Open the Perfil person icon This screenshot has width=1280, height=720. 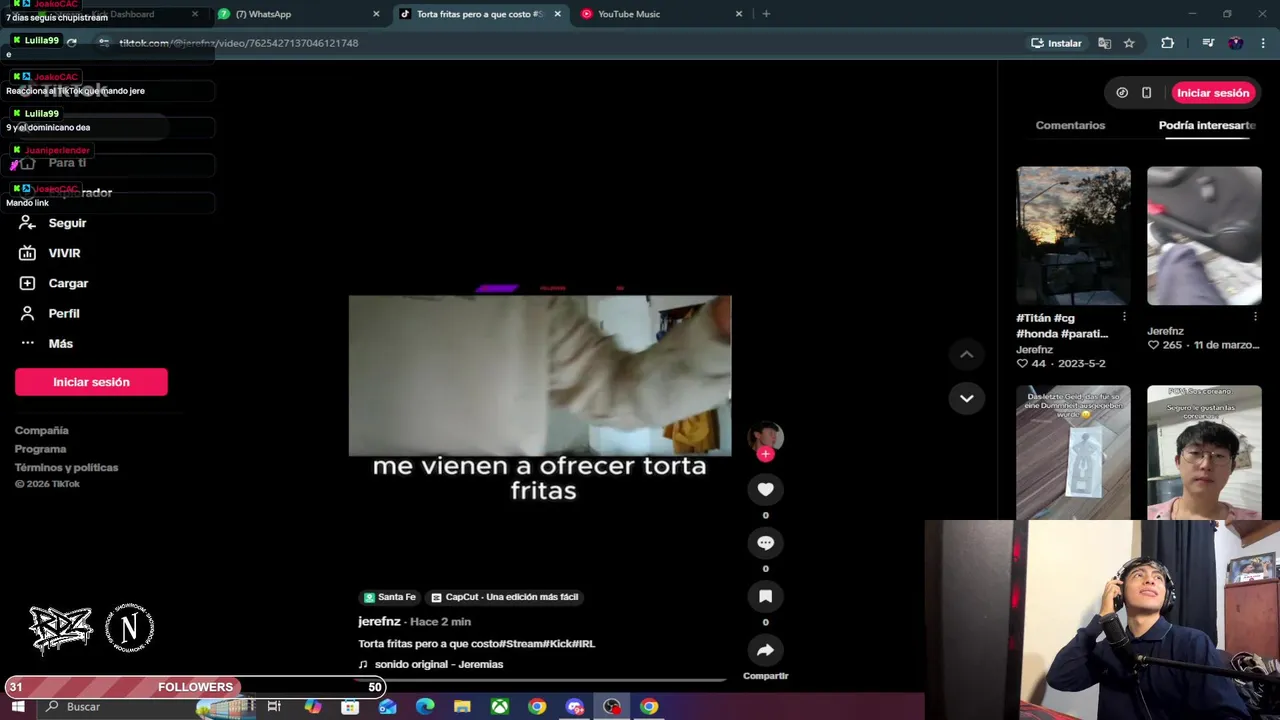(28, 313)
